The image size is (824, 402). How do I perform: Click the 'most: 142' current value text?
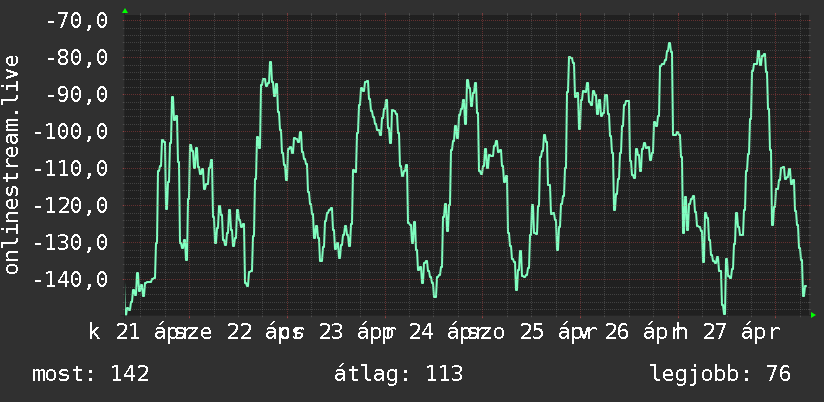tap(90, 374)
